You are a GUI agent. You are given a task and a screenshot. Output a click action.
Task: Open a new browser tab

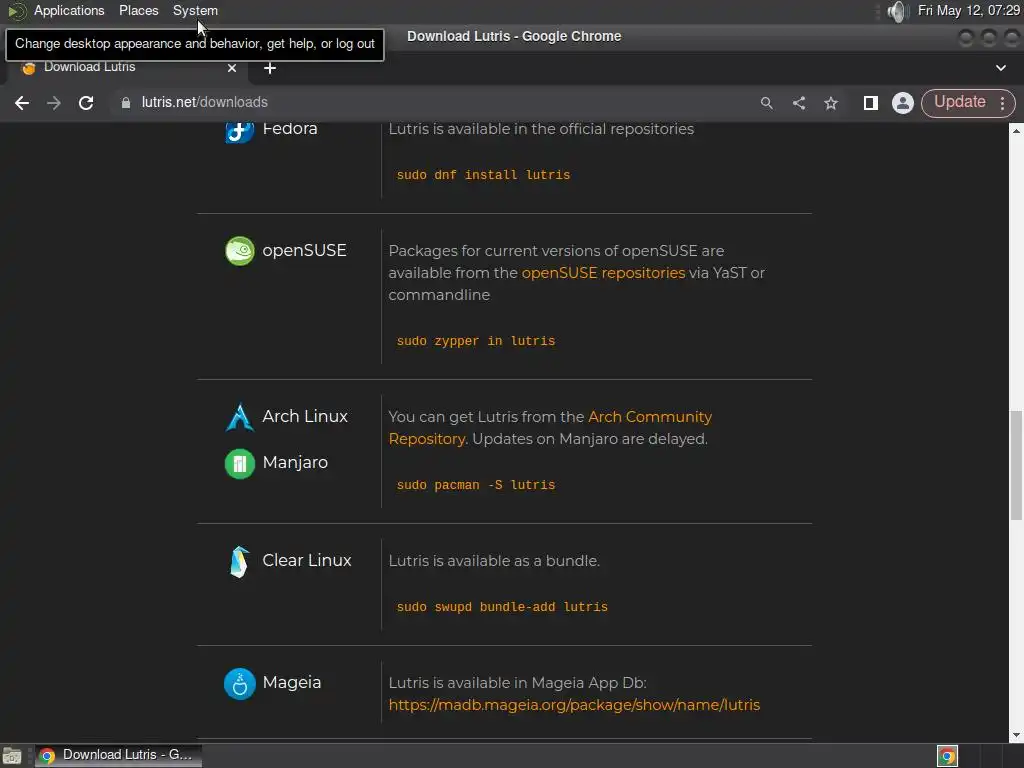(x=270, y=68)
